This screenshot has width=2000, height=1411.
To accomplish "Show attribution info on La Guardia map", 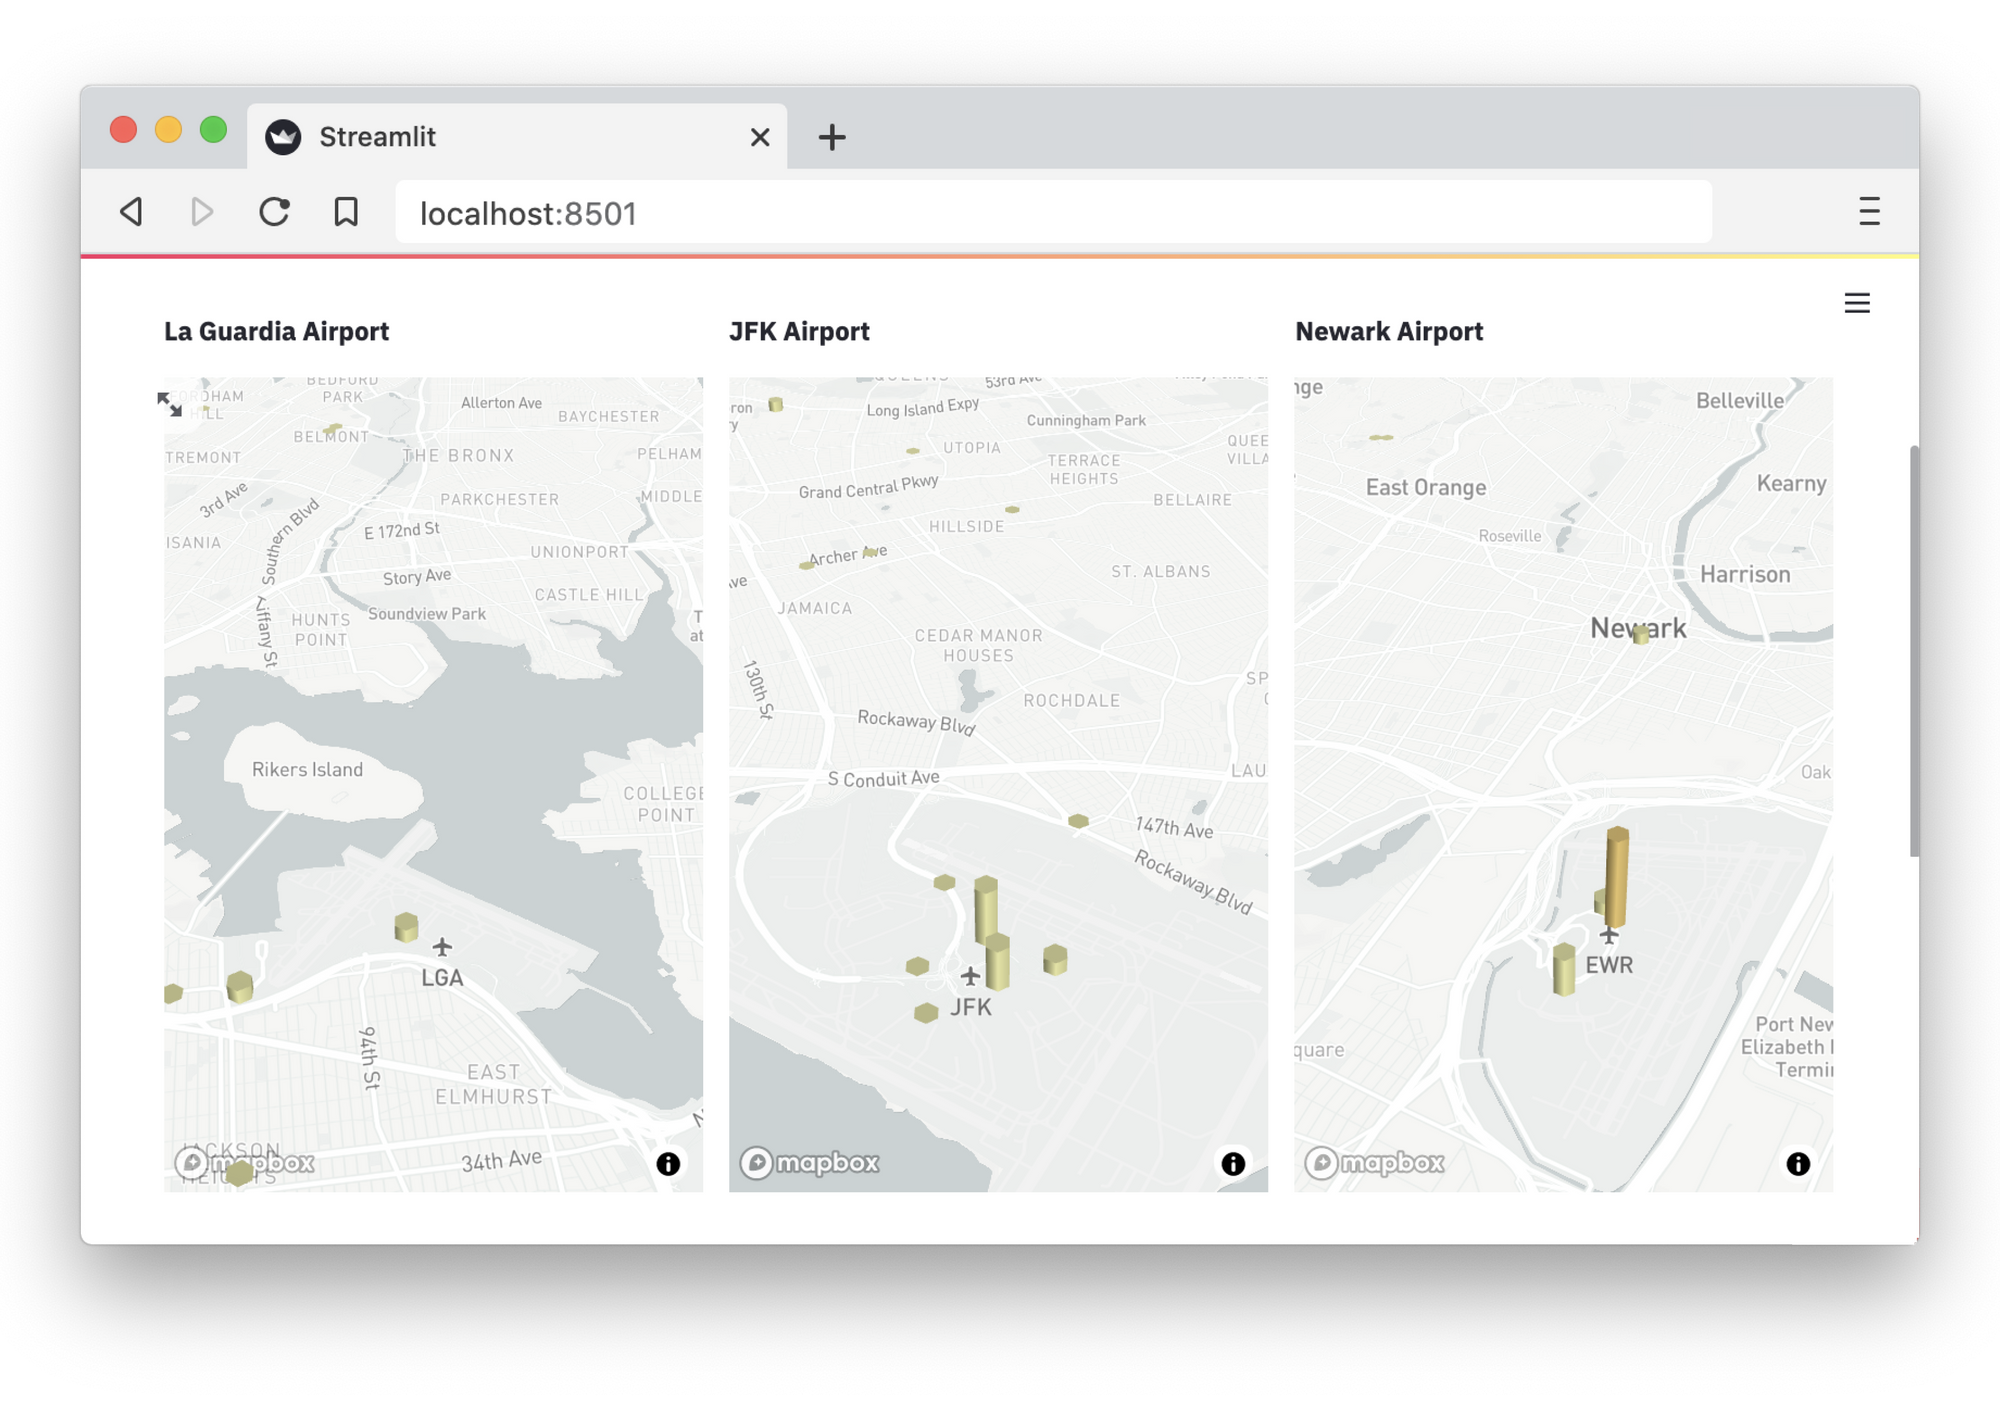I will tap(668, 1163).
